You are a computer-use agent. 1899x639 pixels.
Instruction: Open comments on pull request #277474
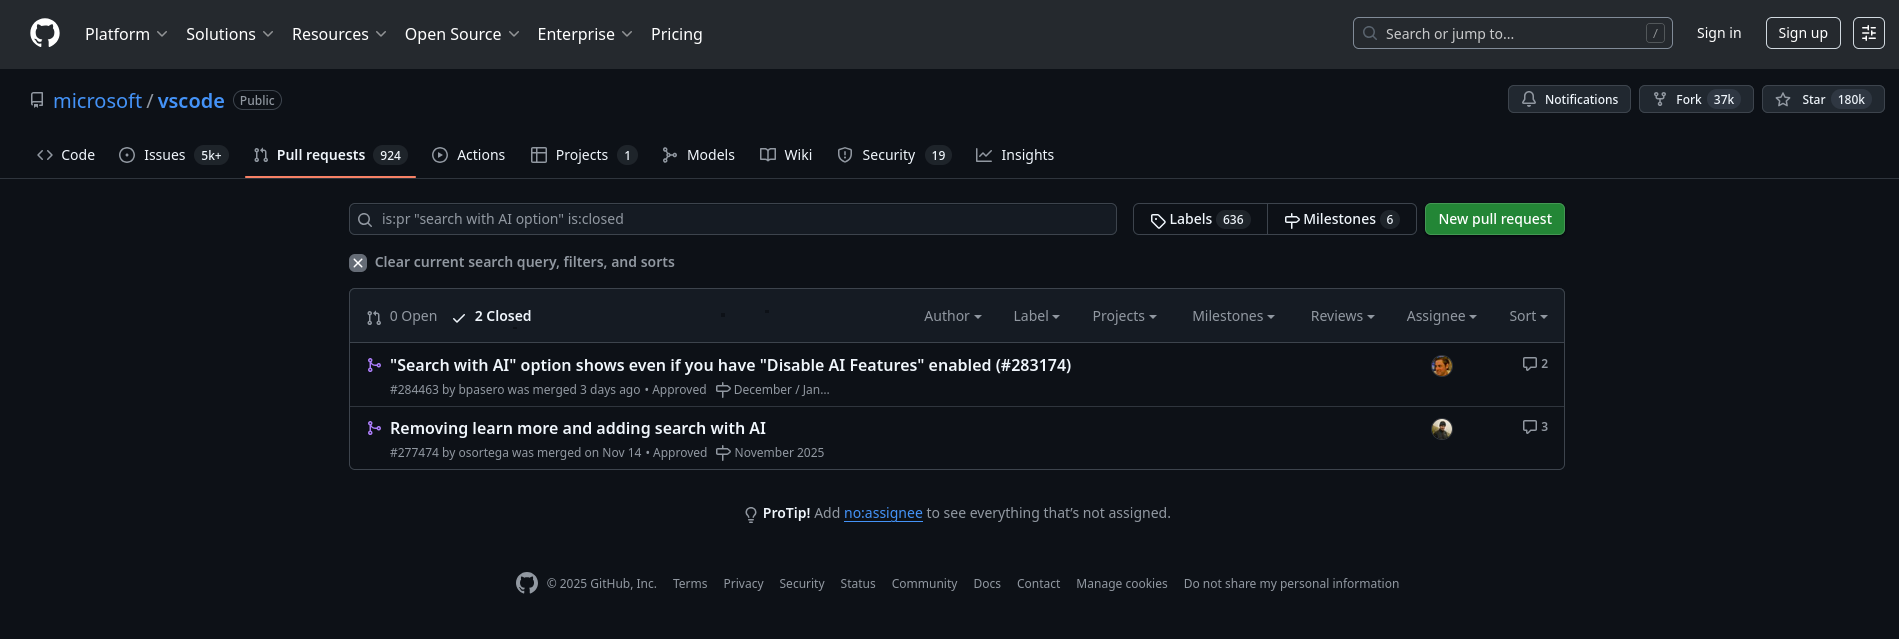(1534, 427)
